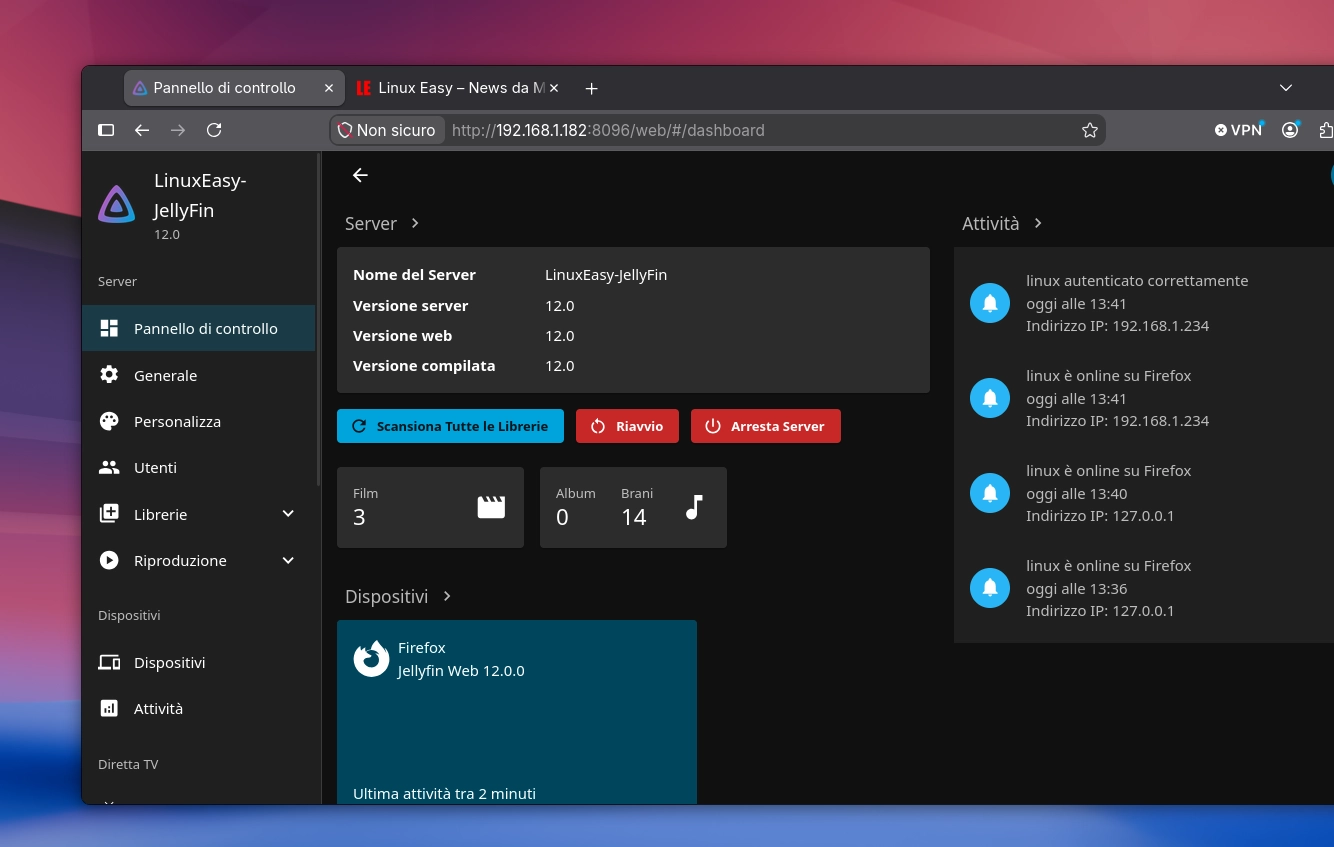Click the LinuxEasy-JellyFin server name value
Viewport: 1334px width, 847px height.
(x=606, y=274)
